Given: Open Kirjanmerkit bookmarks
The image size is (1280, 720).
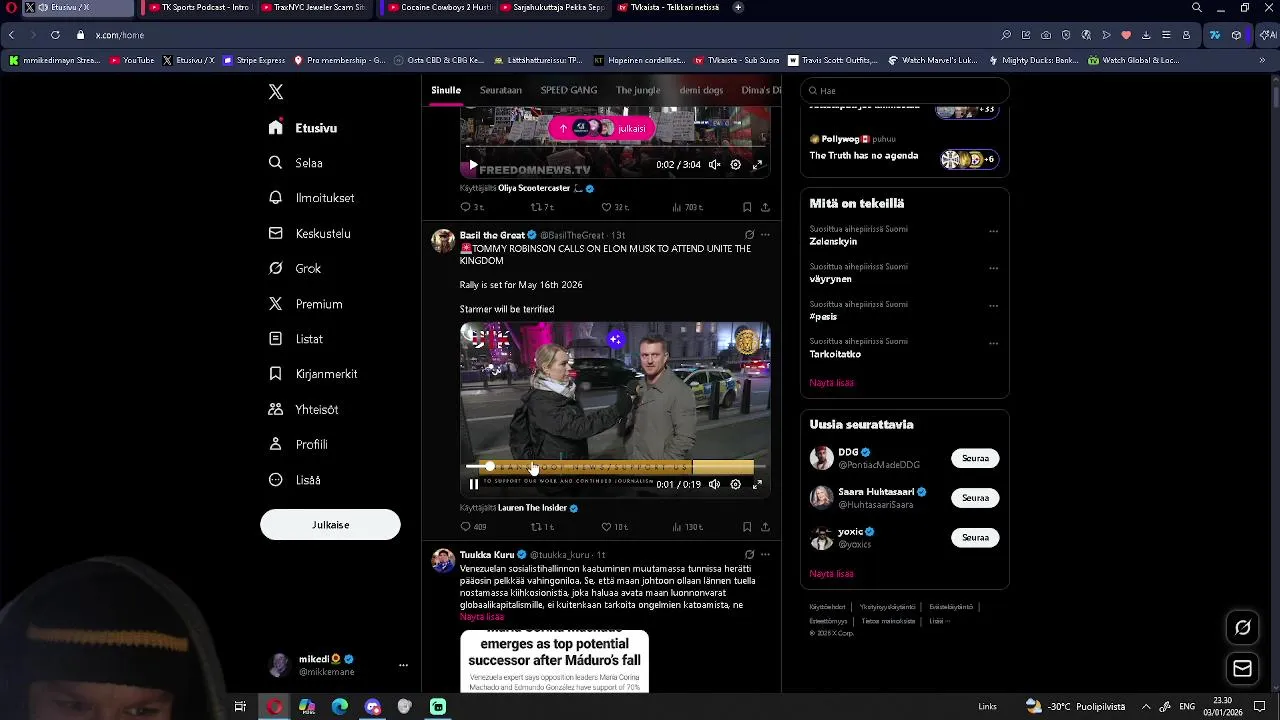Looking at the screenshot, I should click(313, 374).
